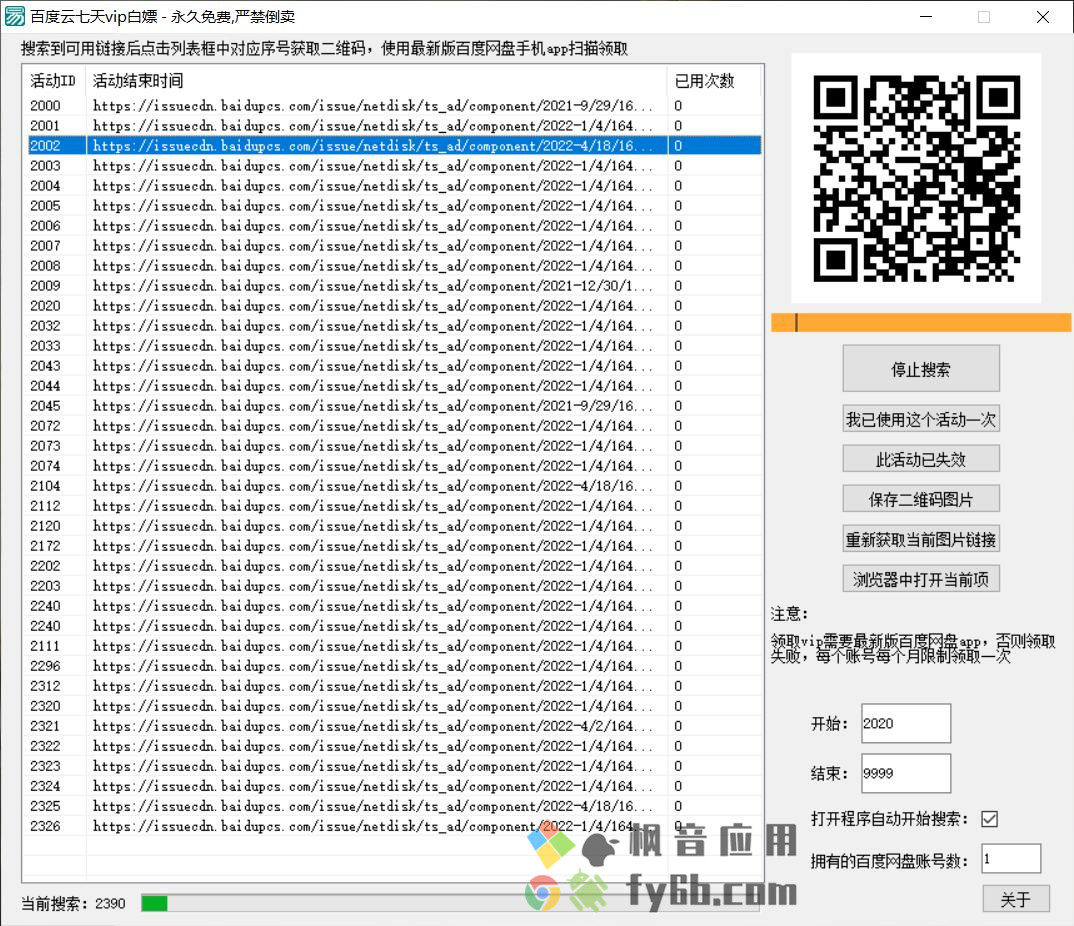Select row with activity ID 2104

[x=394, y=486]
